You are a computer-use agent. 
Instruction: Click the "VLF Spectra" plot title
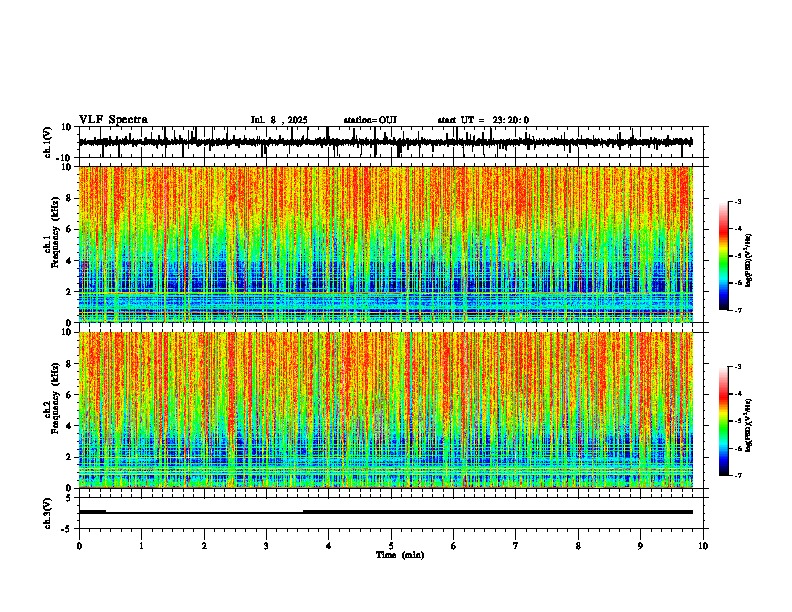[113, 120]
